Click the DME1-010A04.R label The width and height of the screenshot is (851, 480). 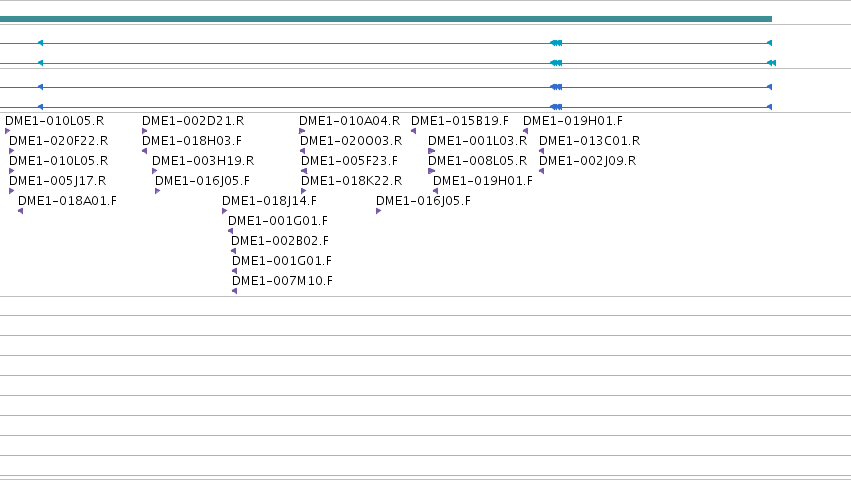point(350,121)
